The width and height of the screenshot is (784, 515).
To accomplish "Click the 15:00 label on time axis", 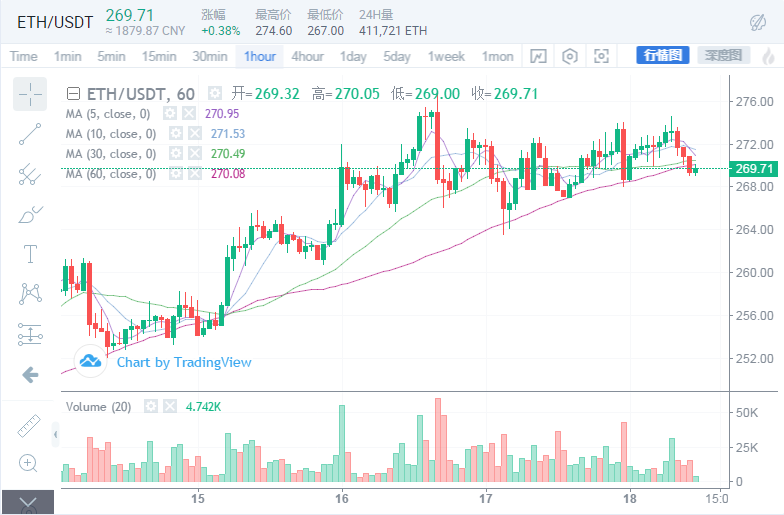I will [x=716, y=498].
